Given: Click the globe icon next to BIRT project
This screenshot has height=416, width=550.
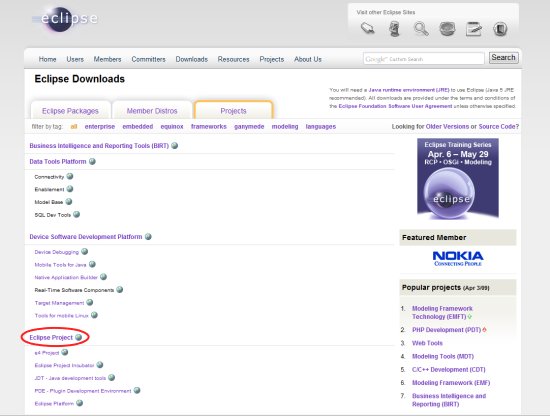Looking at the screenshot, I should (174, 146).
